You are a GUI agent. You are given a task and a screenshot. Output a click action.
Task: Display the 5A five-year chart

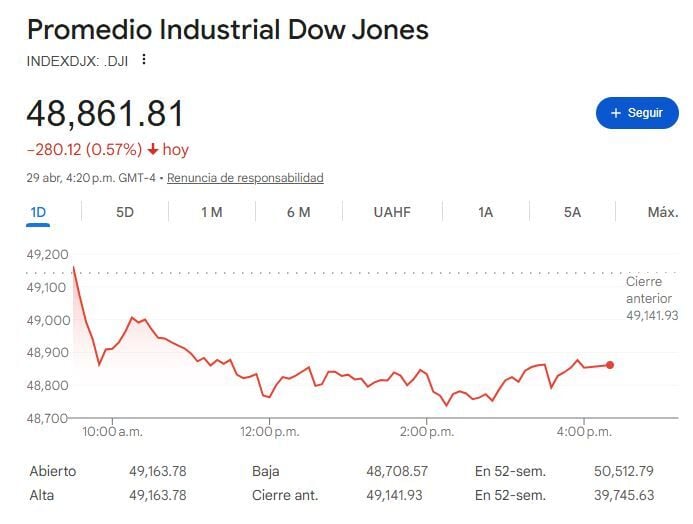click(x=572, y=212)
